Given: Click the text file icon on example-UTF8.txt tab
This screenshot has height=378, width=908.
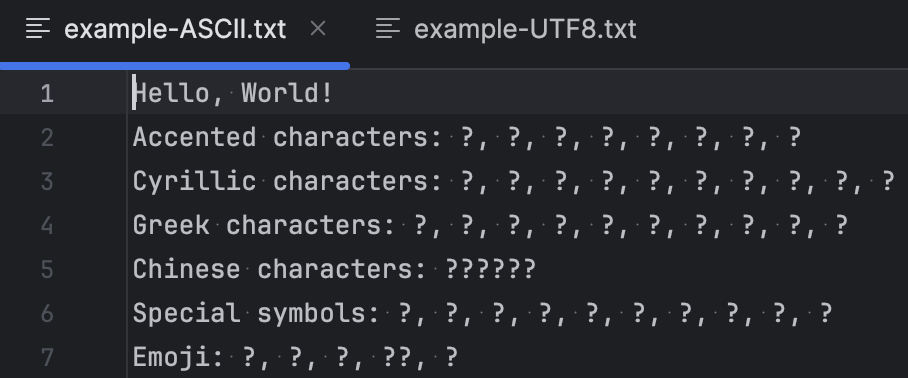Looking at the screenshot, I should 388,29.
